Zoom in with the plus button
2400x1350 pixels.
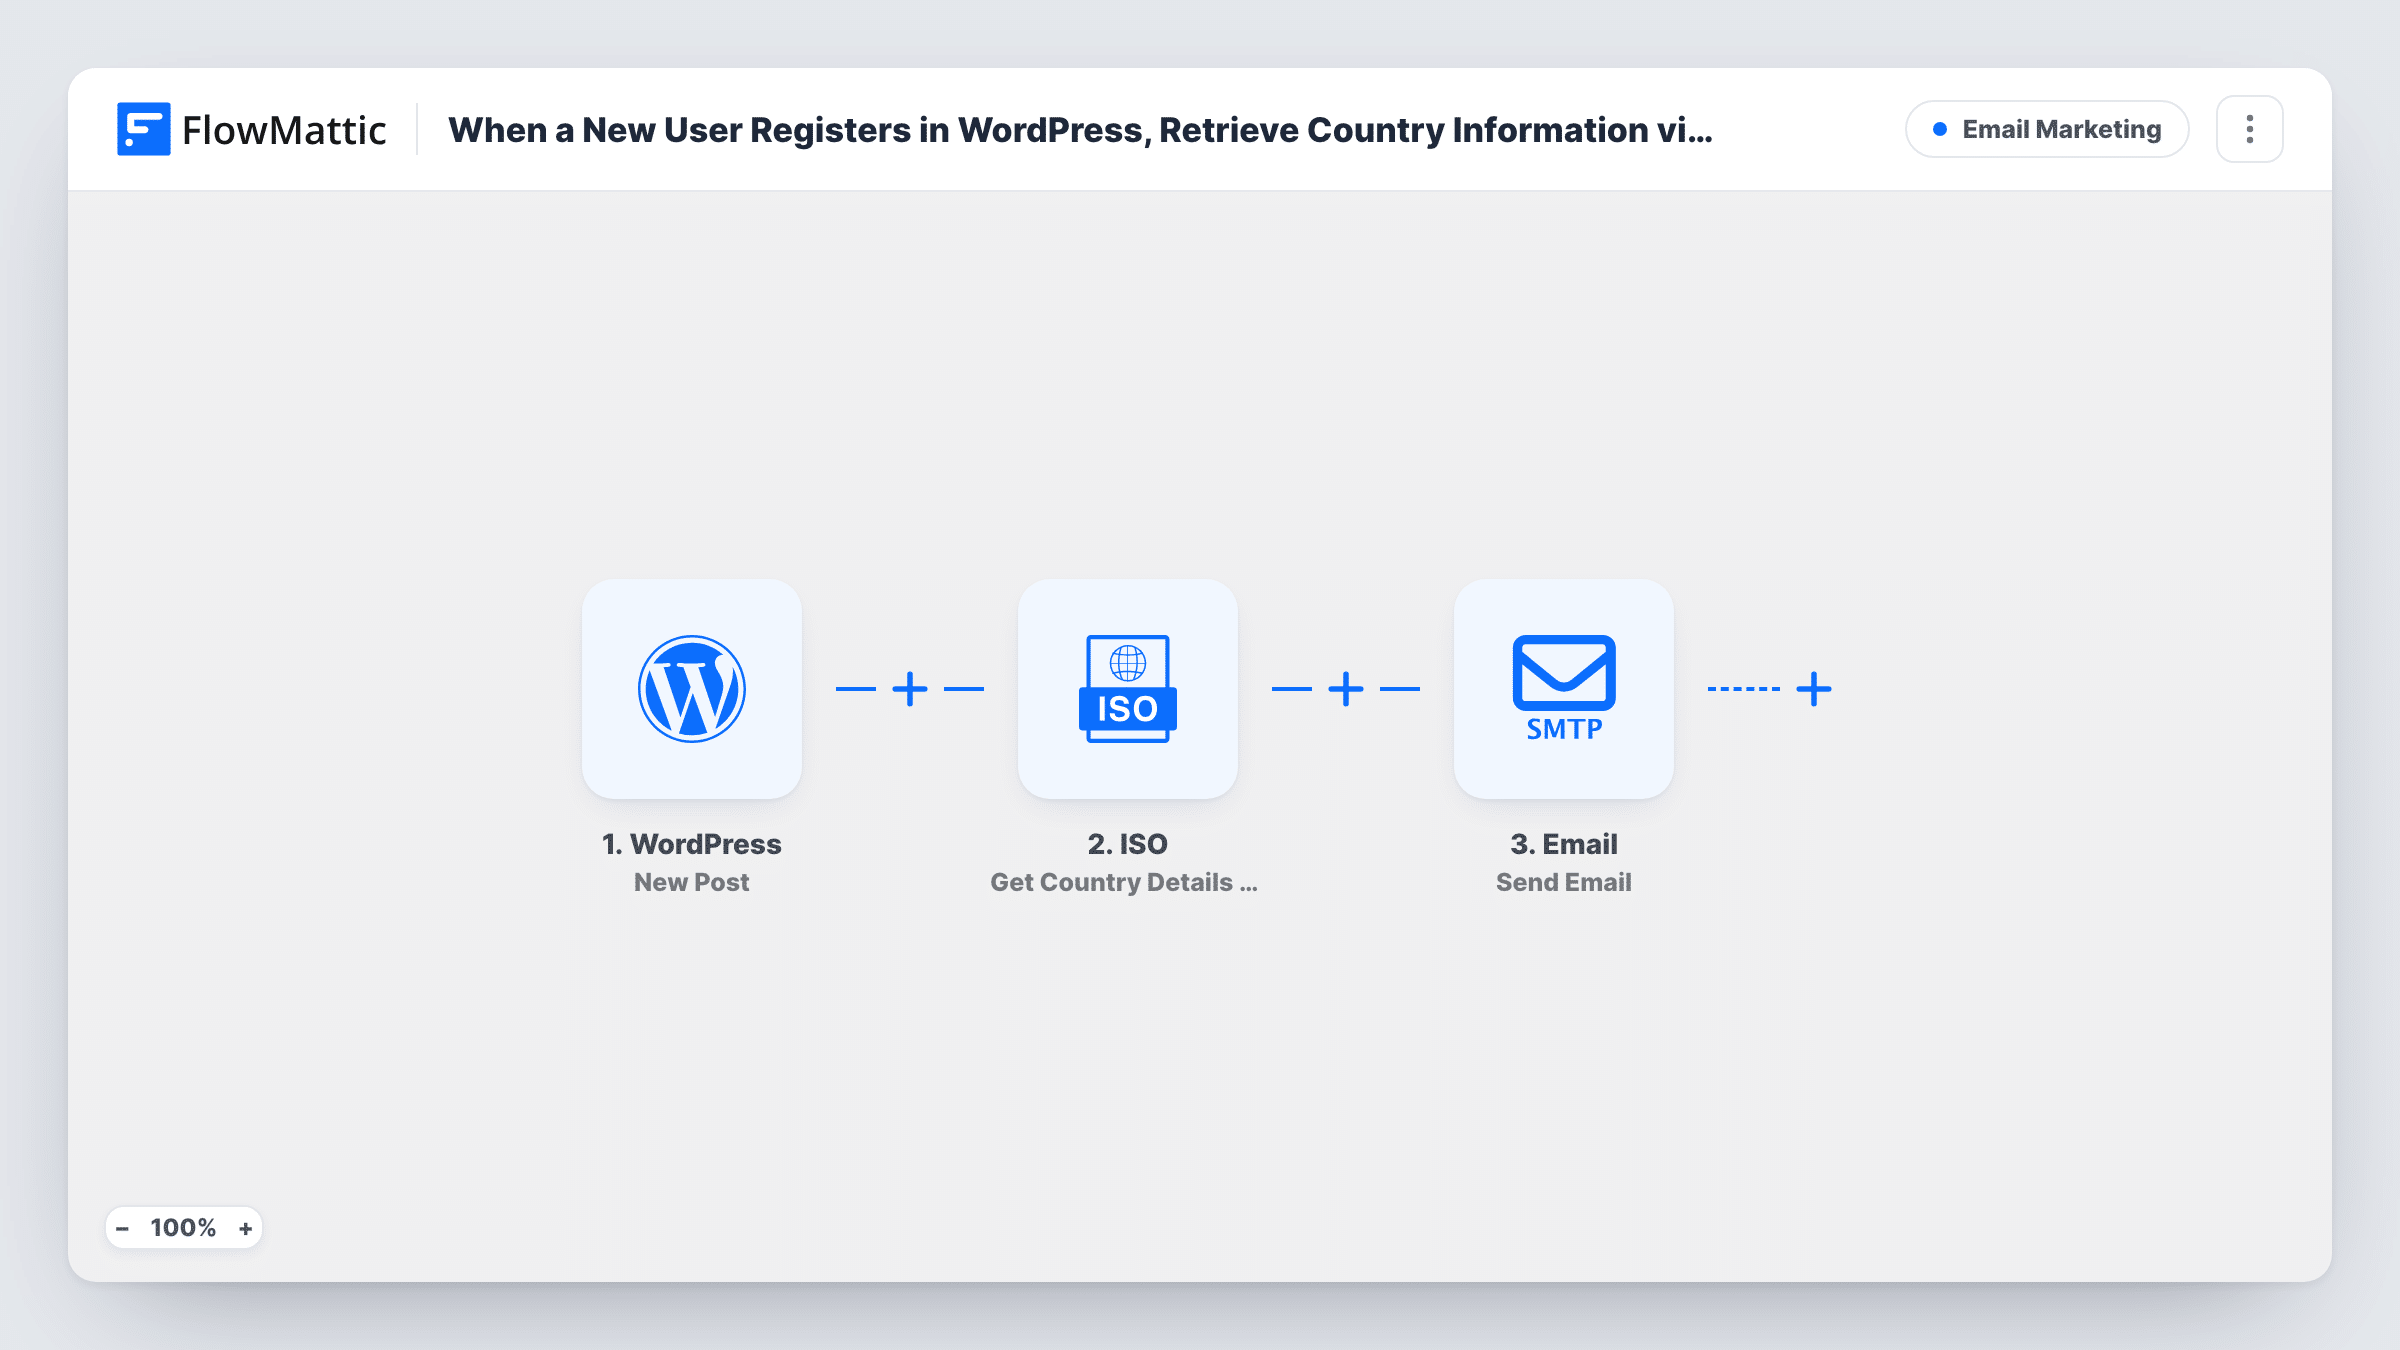(x=245, y=1228)
